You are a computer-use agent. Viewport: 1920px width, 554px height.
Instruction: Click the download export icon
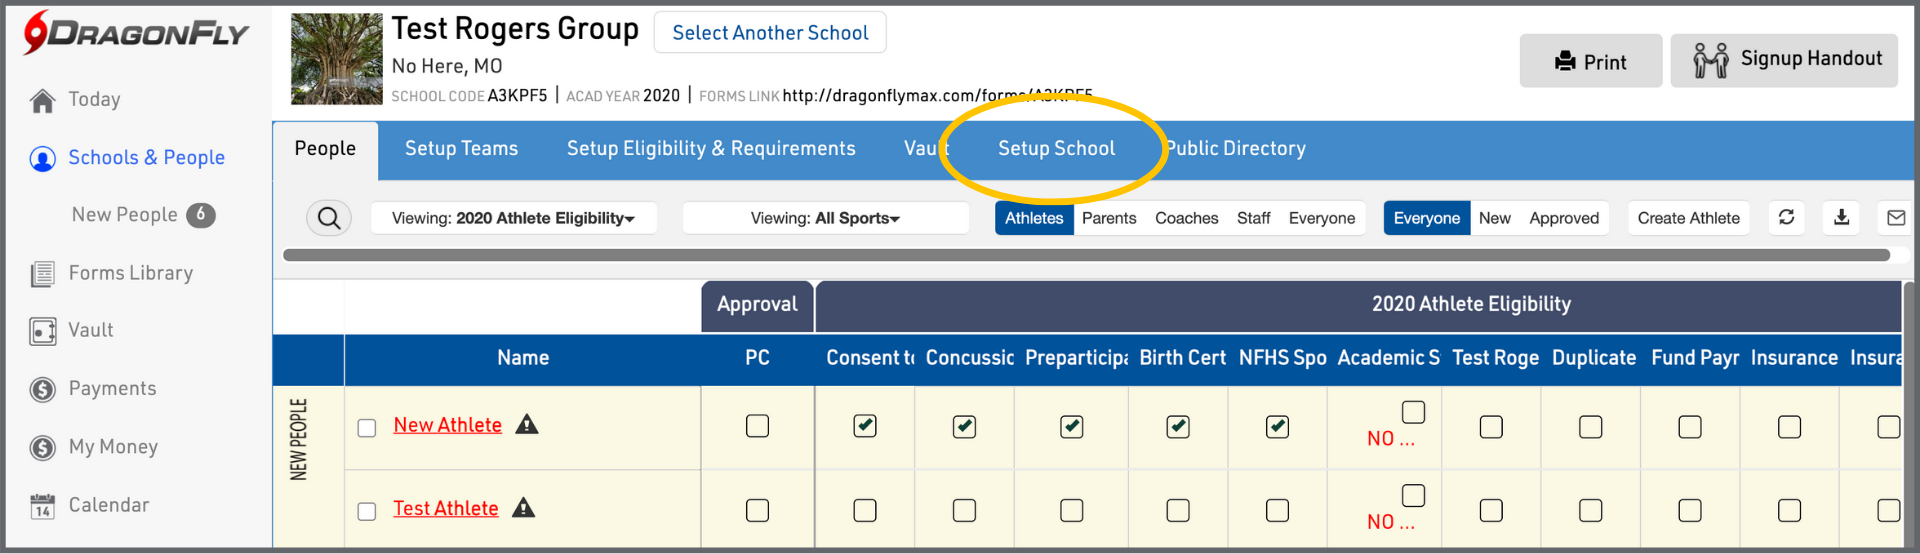coord(1841,217)
